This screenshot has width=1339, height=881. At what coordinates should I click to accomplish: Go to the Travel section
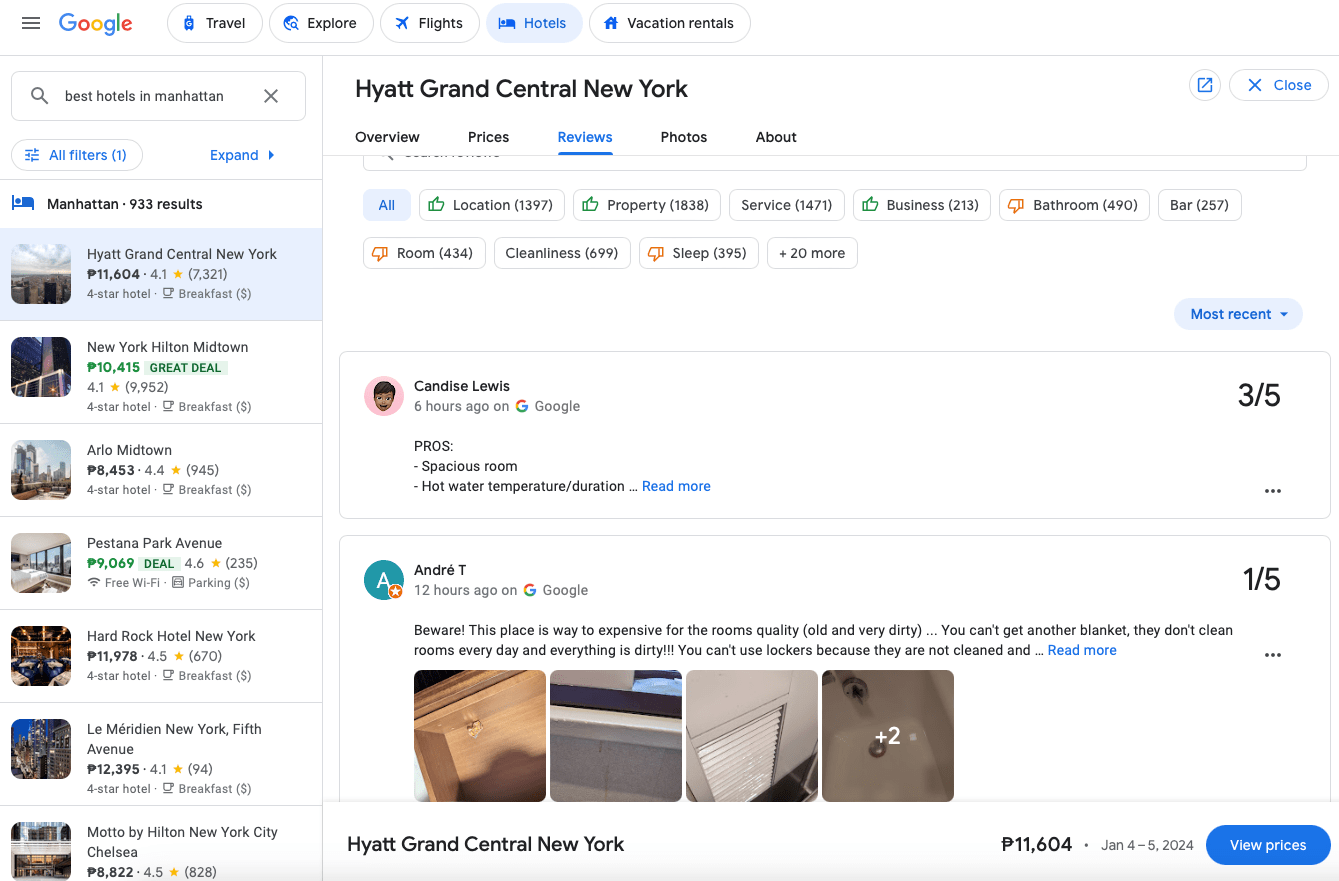pyautogui.click(x=215, y=23)
